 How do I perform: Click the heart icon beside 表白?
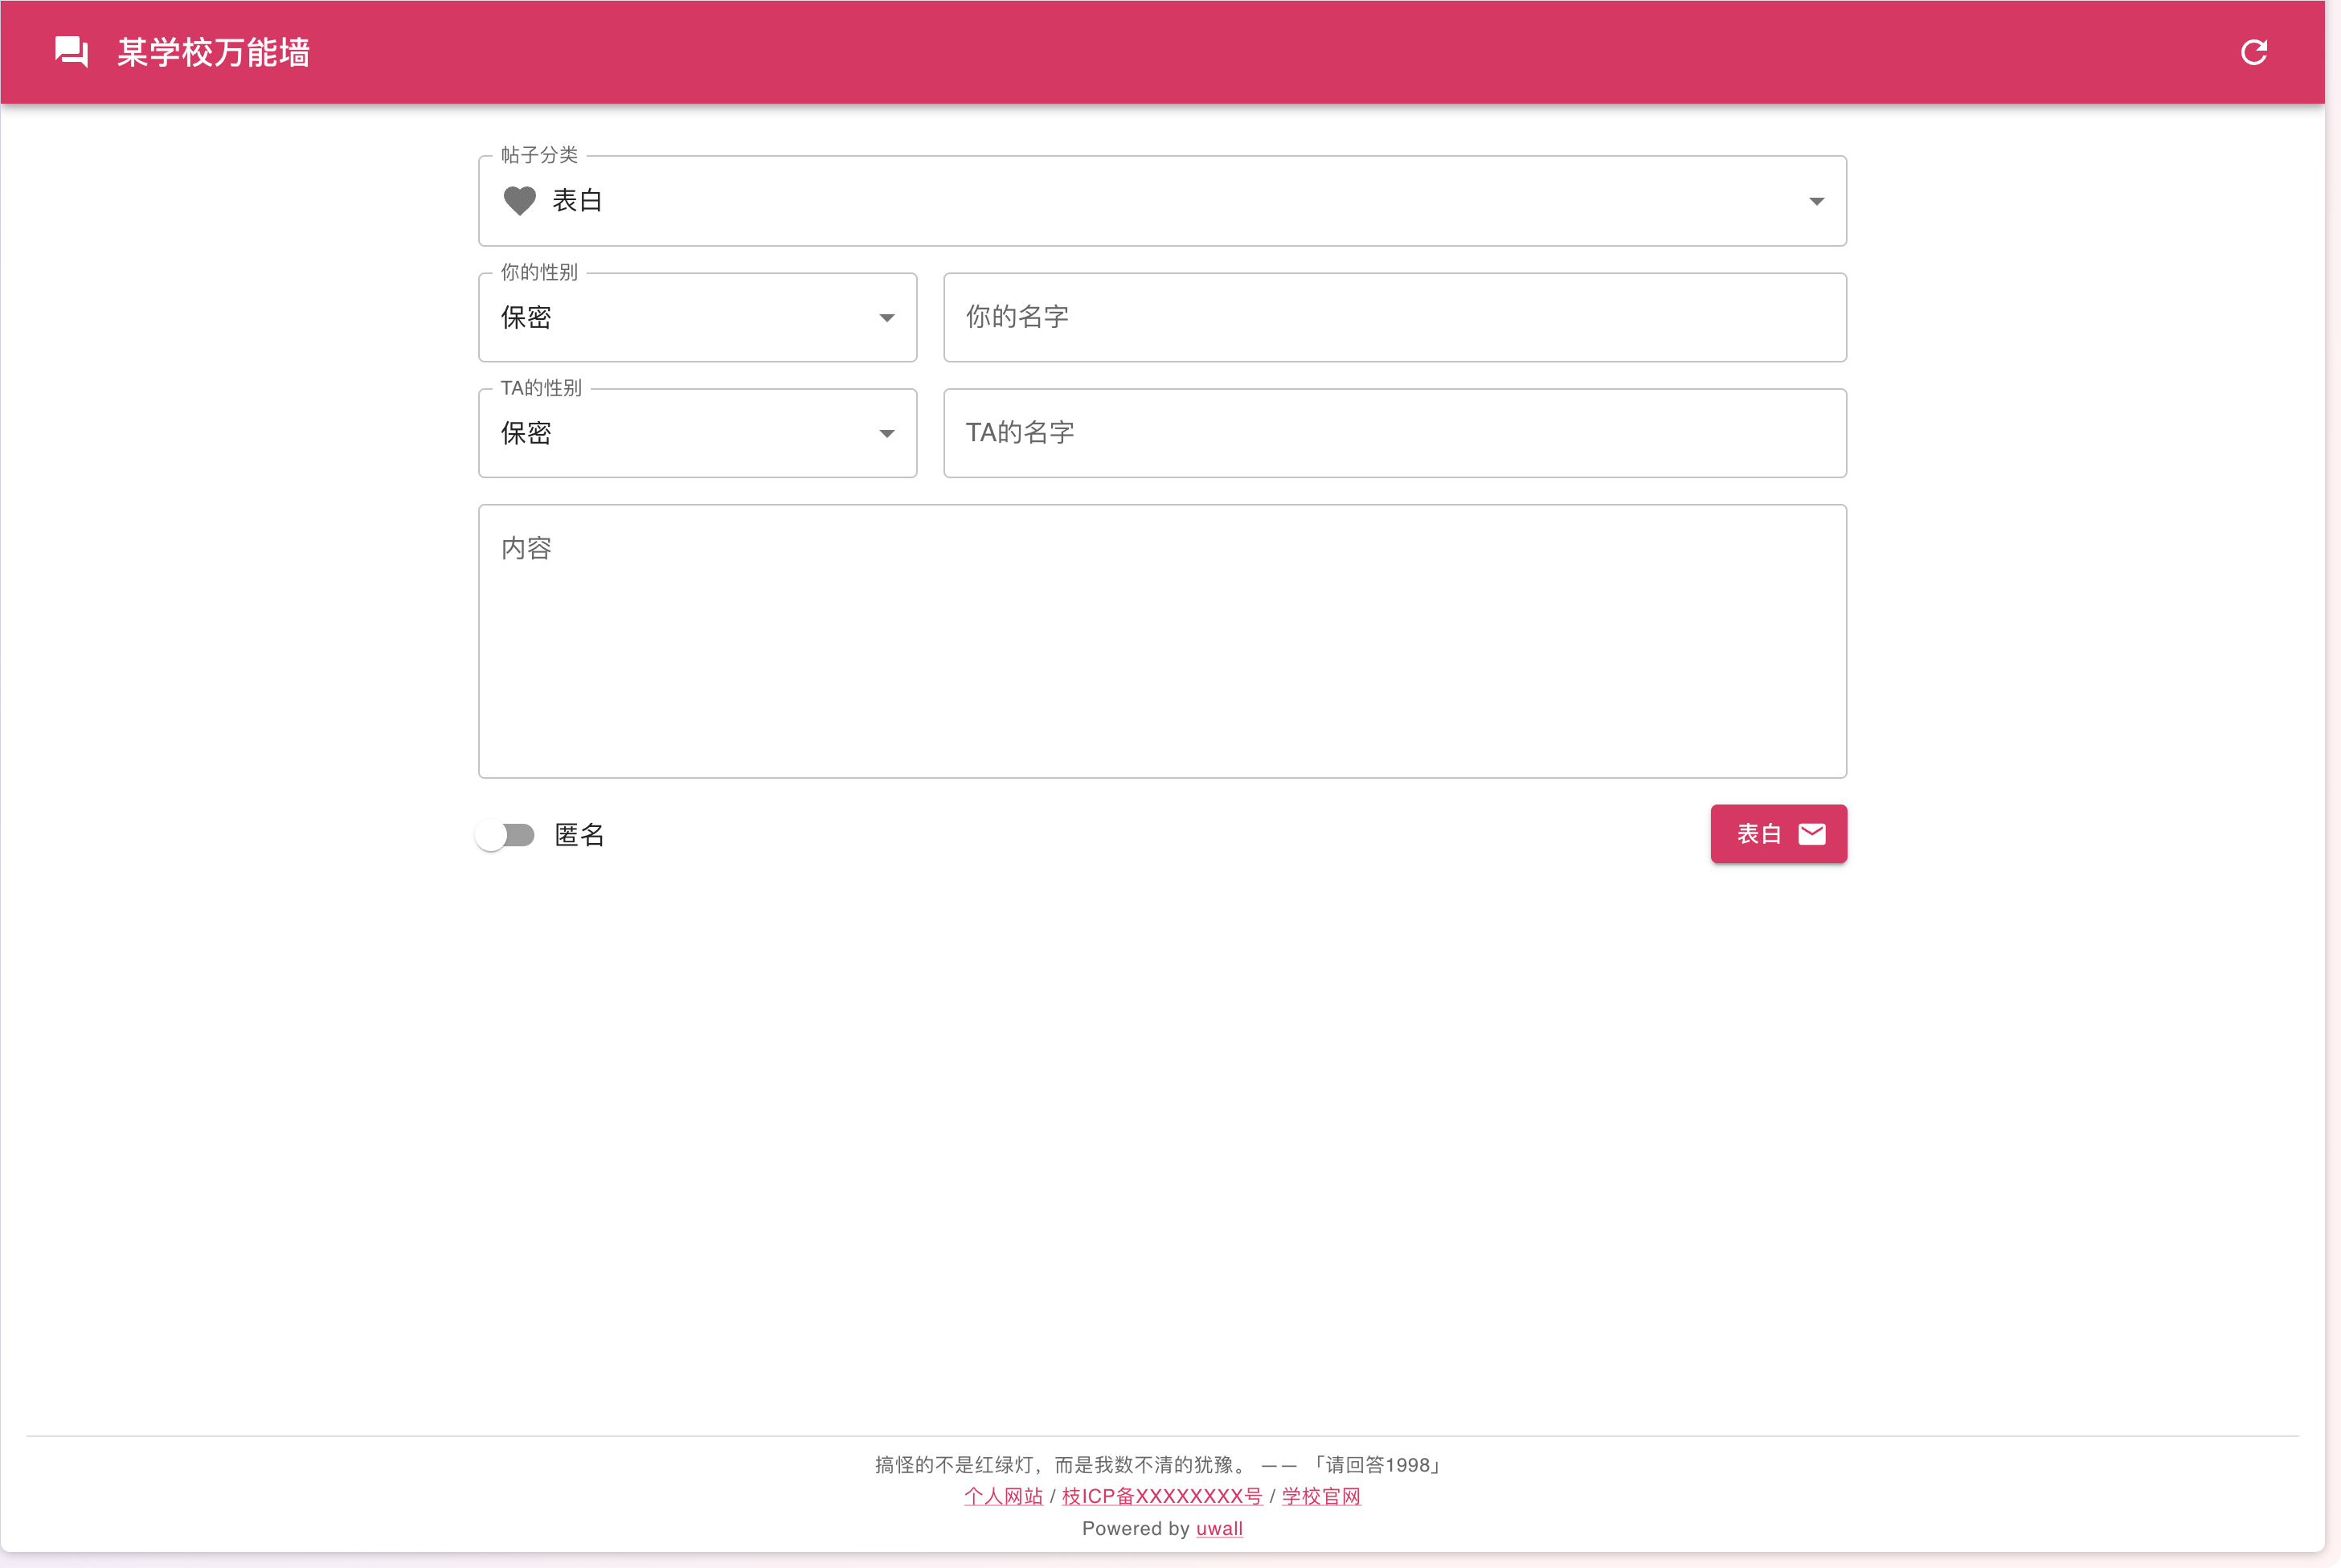pyautogui.click(x=519, y=201)
